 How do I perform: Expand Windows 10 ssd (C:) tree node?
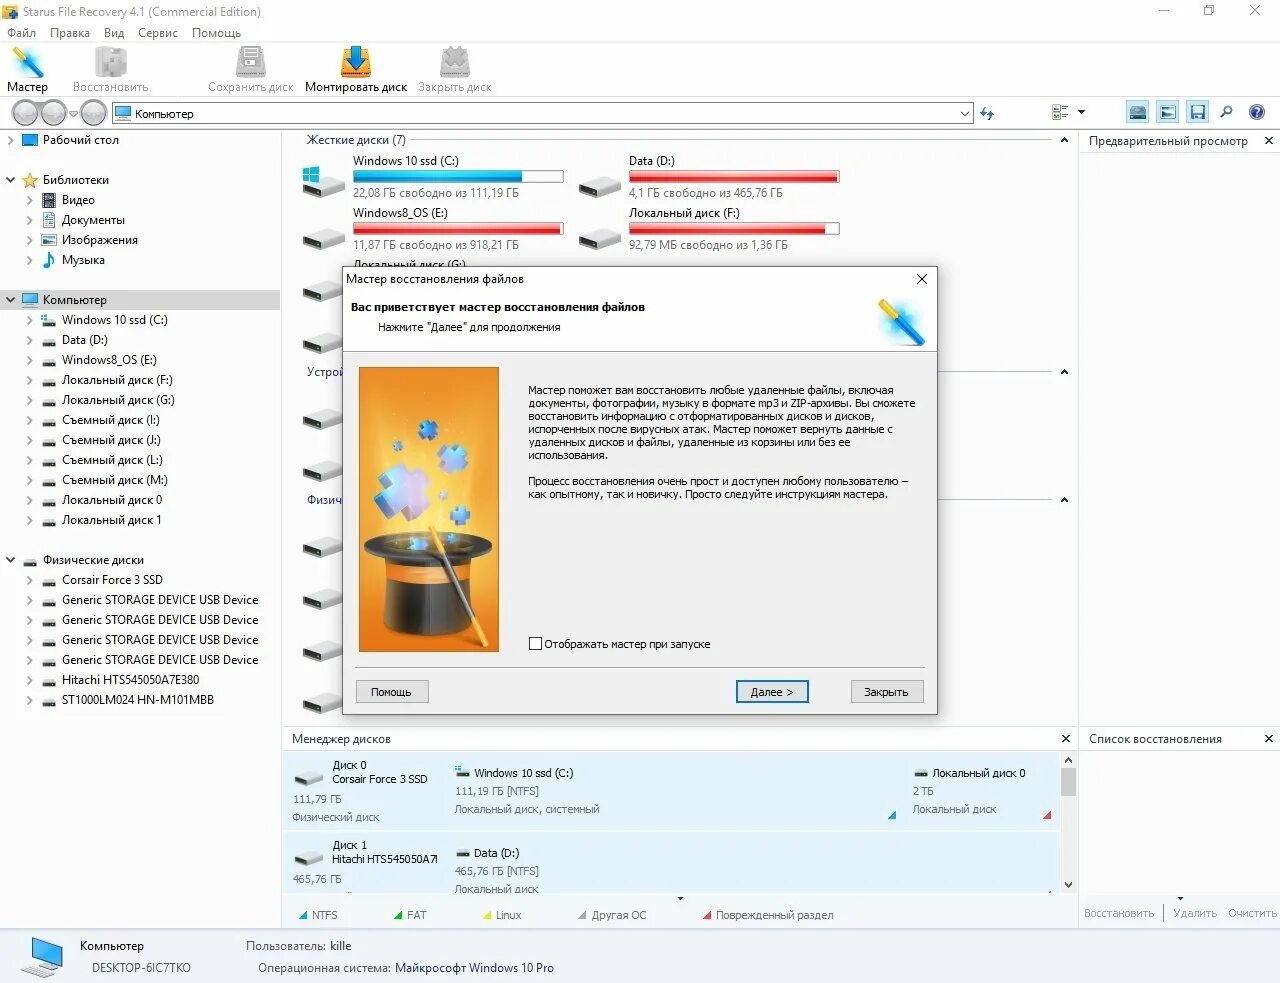(x=29, y=320)
